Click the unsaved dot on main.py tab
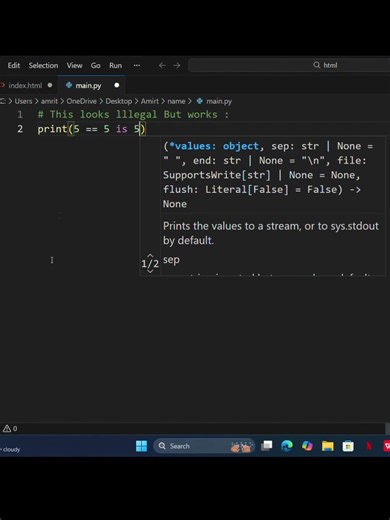This screenshot has height=520, width=390. [x=117, y=85]
